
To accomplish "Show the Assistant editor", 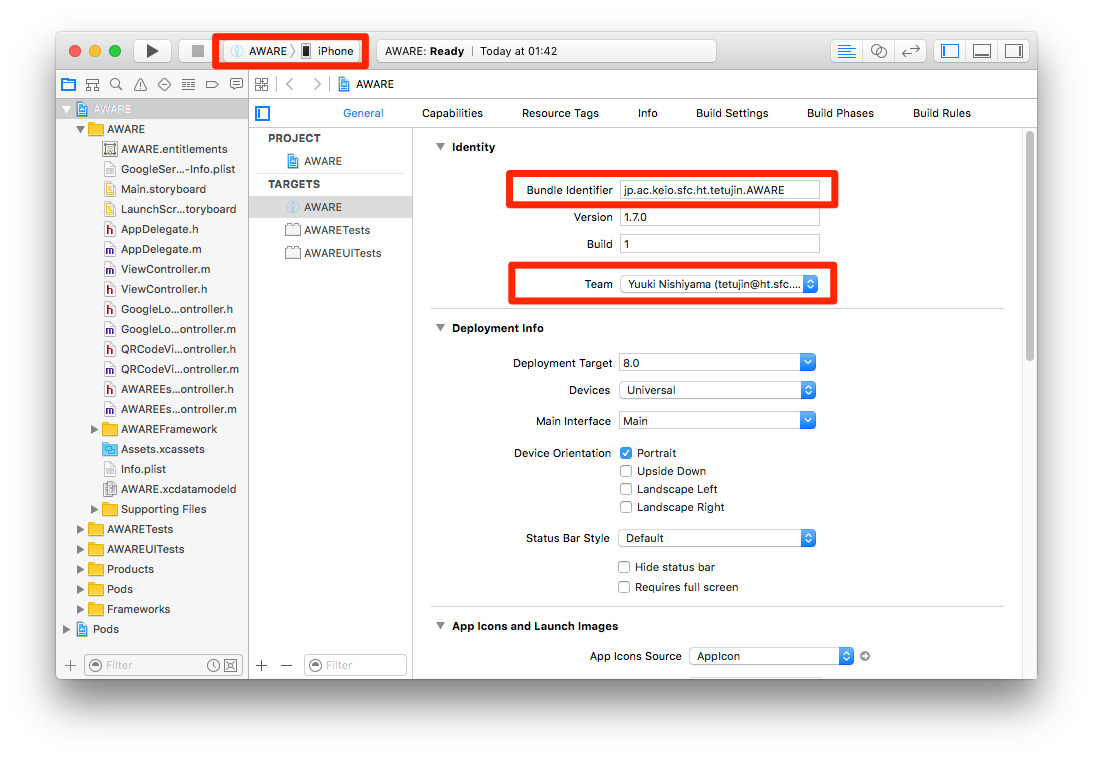I will [x=878, y=51].
